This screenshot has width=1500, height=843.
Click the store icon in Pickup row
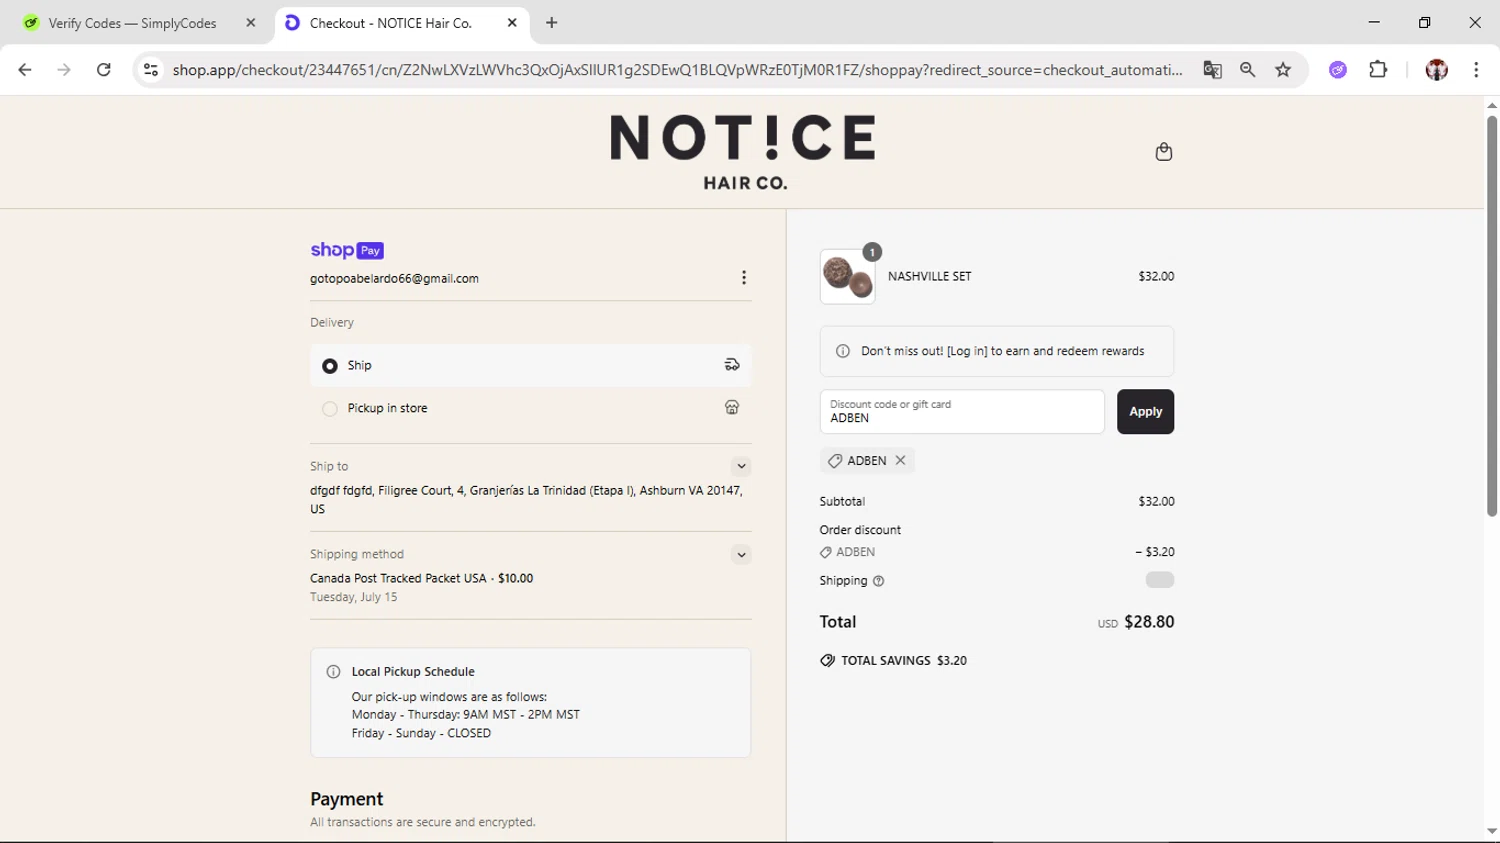pos(732,408)
